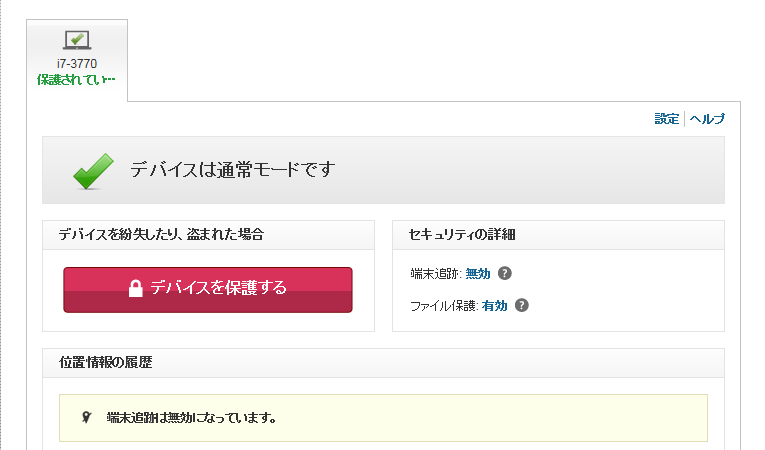
Task: Click the padlock icon in the protect button
Action: point(135,289)
